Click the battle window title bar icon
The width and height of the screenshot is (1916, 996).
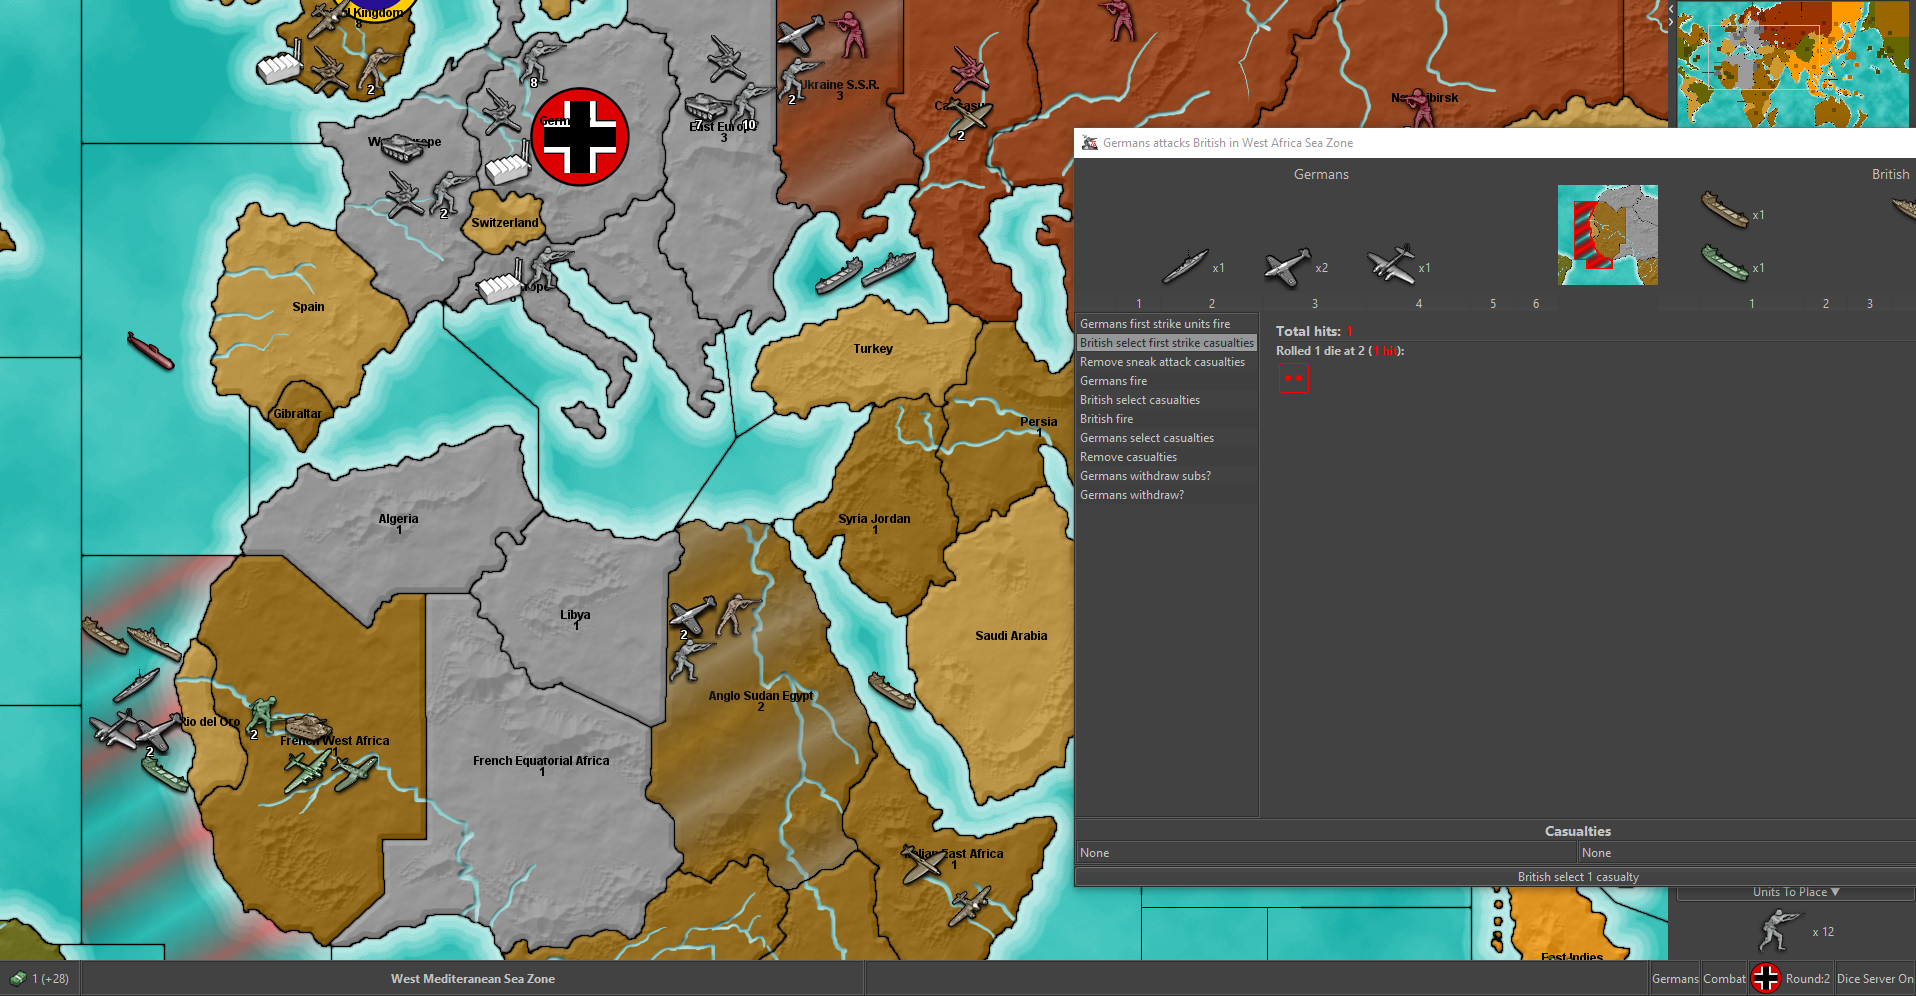pos(1090,143)
